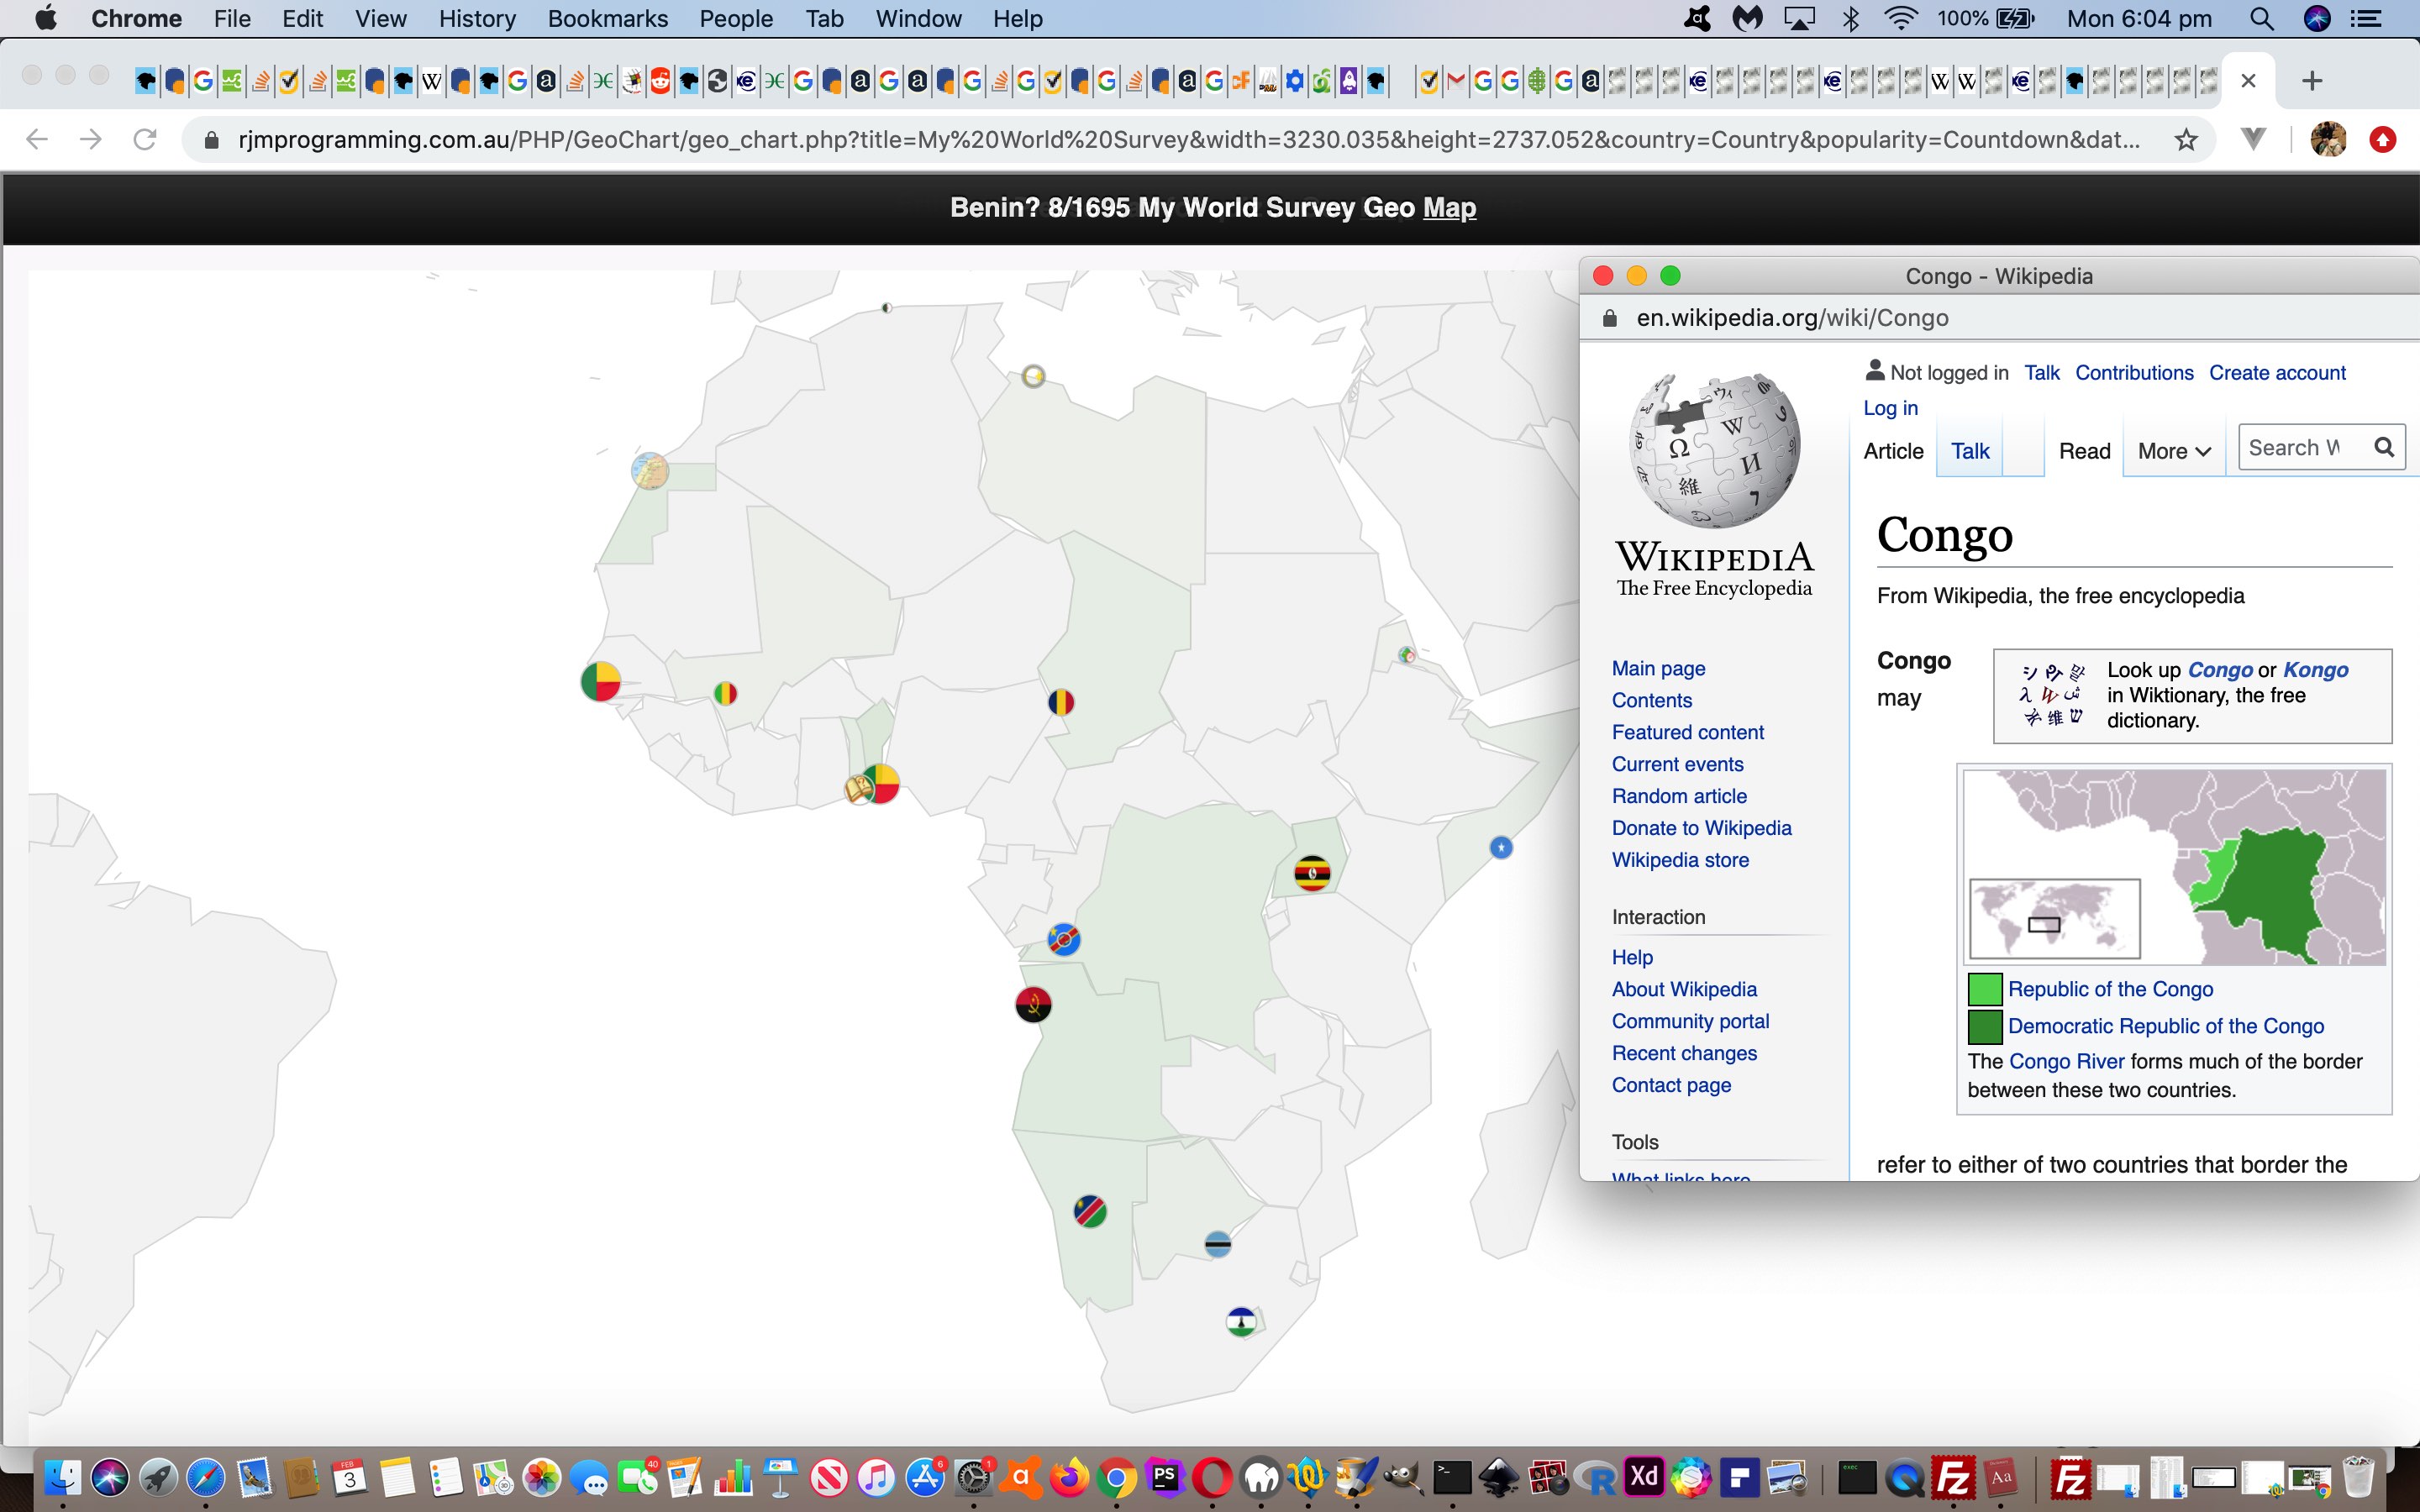Open Democratic Republic of the Congo link
The width and height of the screenshot is (2420, 1512).
coord(2165,1026)
